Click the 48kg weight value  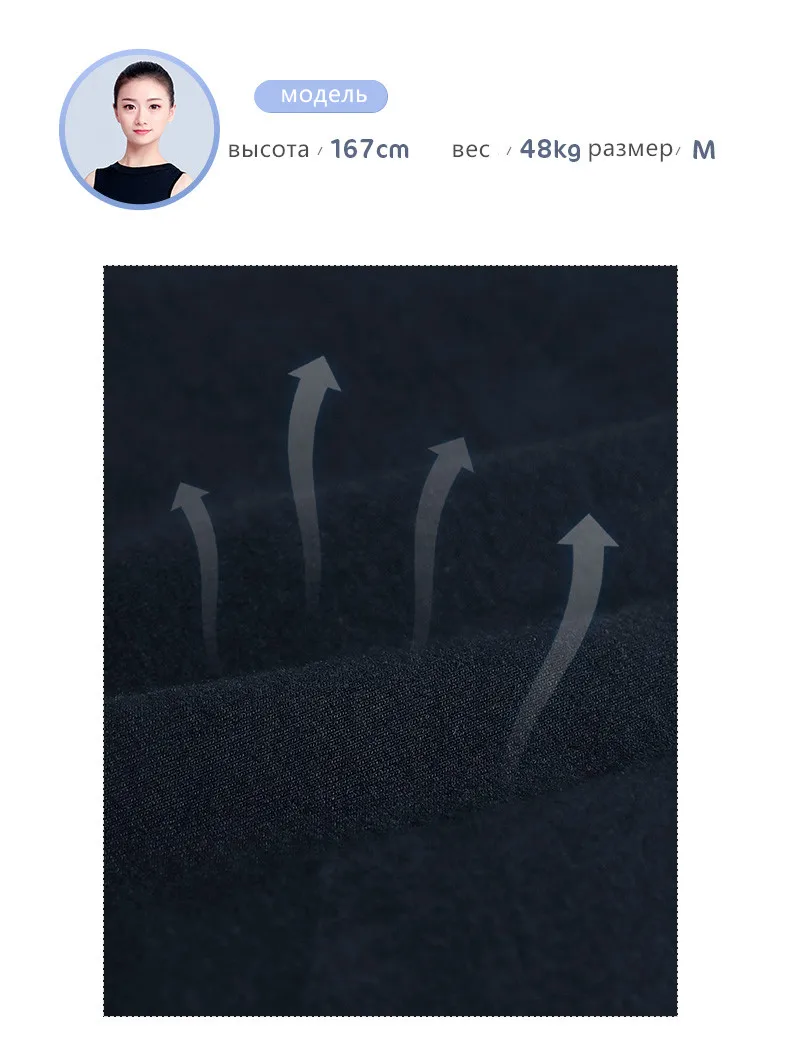point(550,150)
